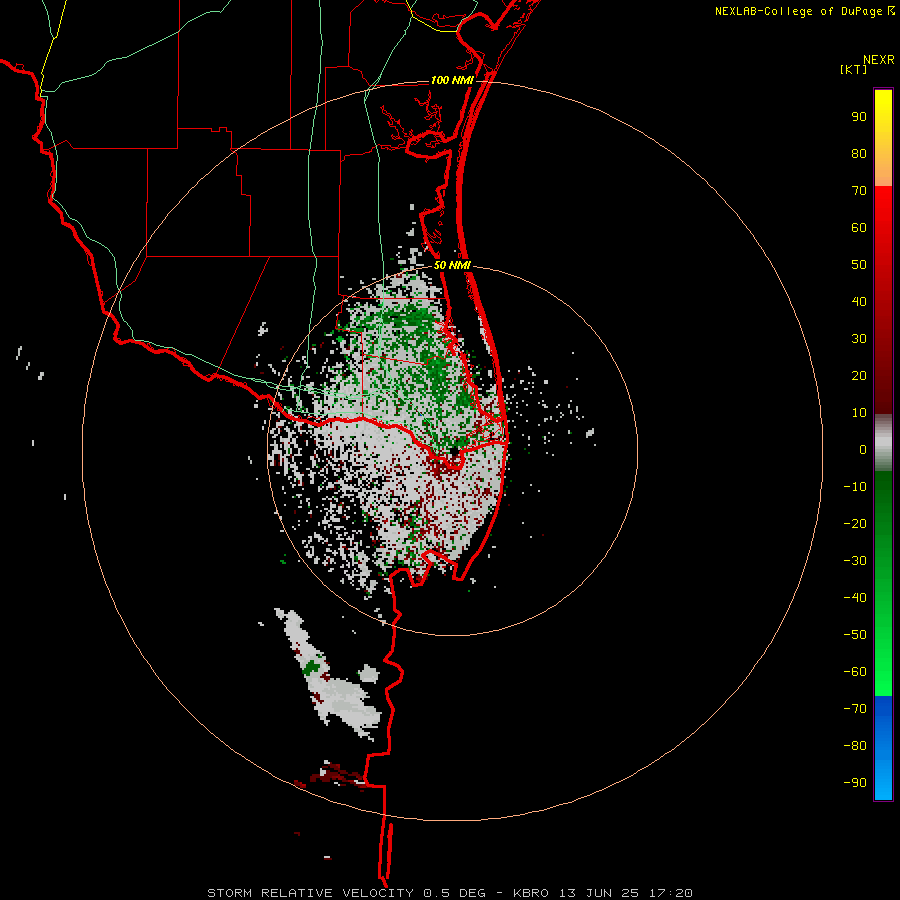Click the 70 scale label
This screenshot has height=900, width=900.
(859, 191)
